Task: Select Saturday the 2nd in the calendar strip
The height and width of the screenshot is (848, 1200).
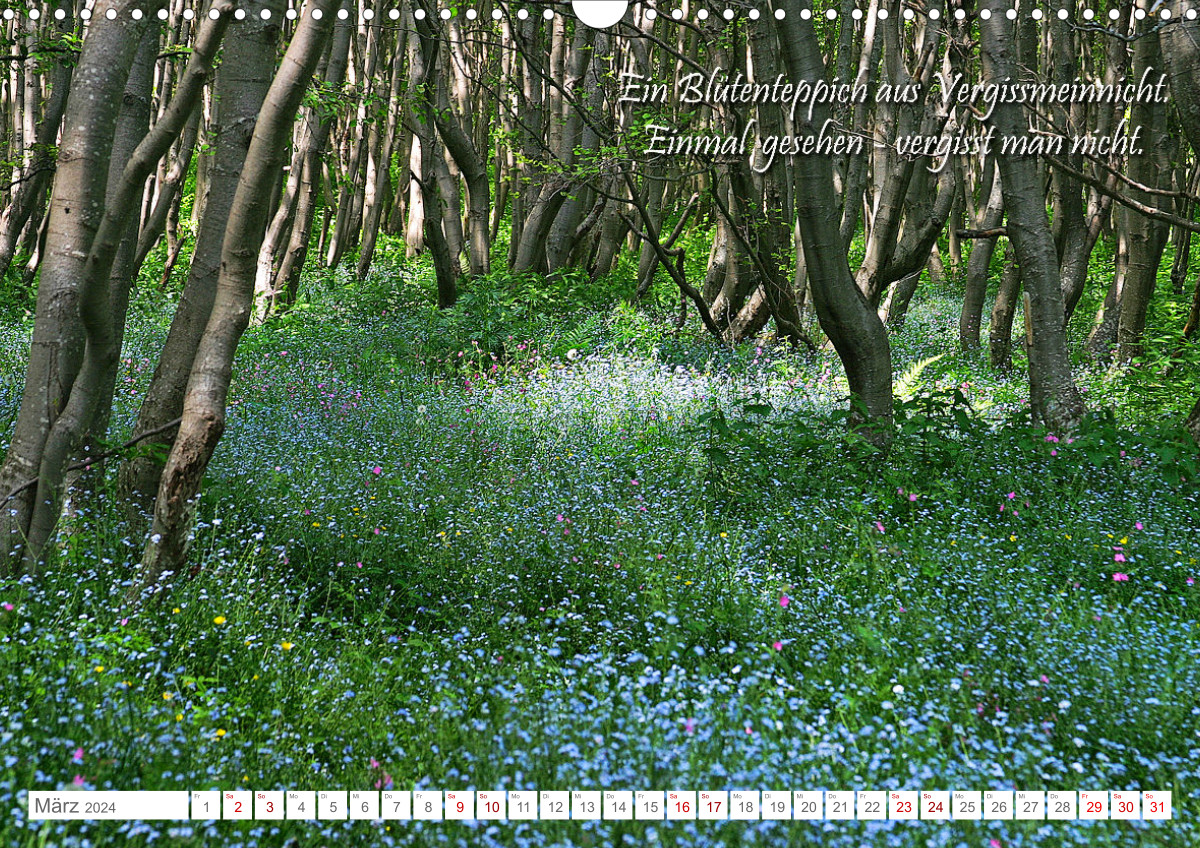Action: [237, 805]
